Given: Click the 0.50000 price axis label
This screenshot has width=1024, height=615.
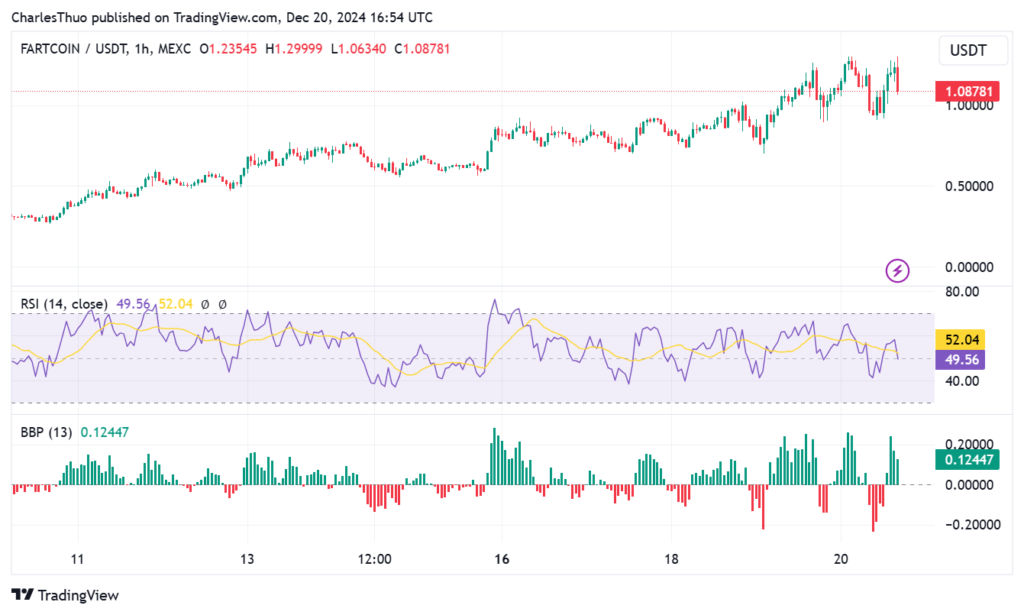Looking at the screenshot, I should [969, 187].
